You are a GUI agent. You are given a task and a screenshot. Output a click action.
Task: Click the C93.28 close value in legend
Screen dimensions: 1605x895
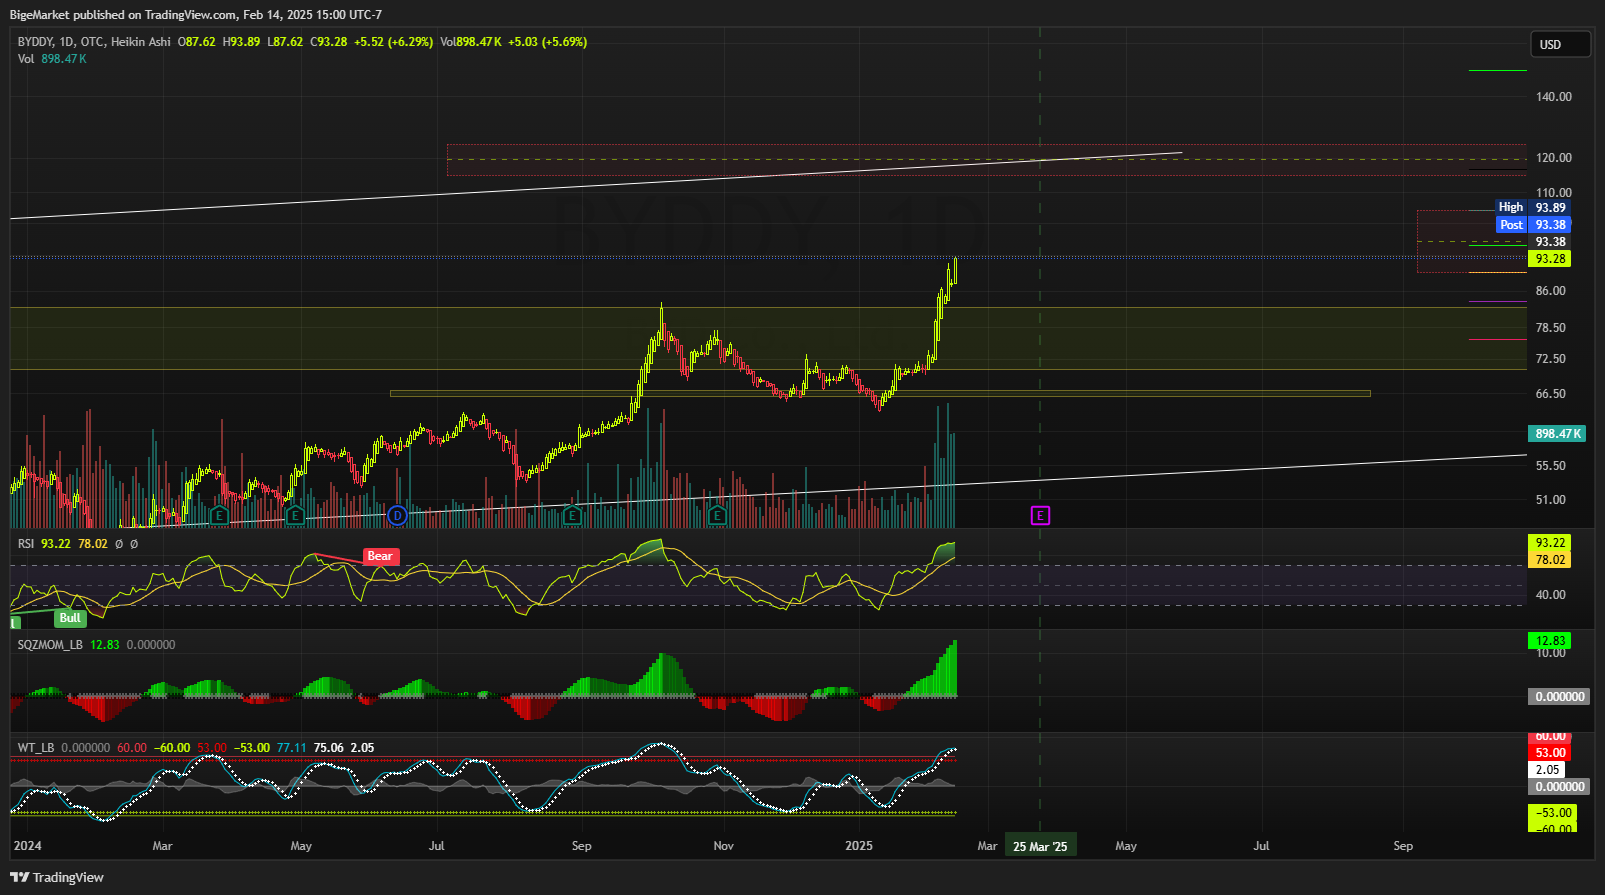tap(329, 42)
